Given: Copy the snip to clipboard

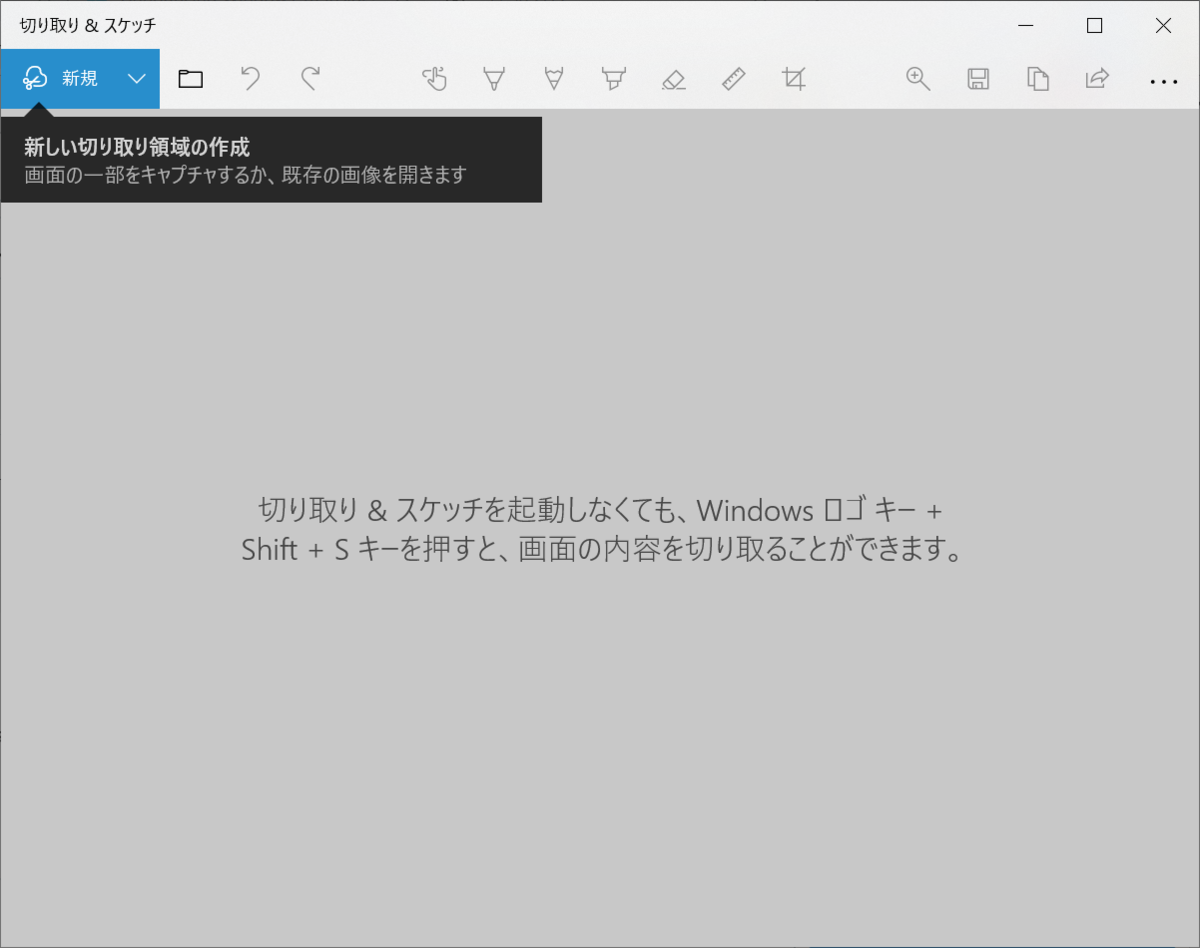Looking at the screenshot, I should tap(1038, 79).
